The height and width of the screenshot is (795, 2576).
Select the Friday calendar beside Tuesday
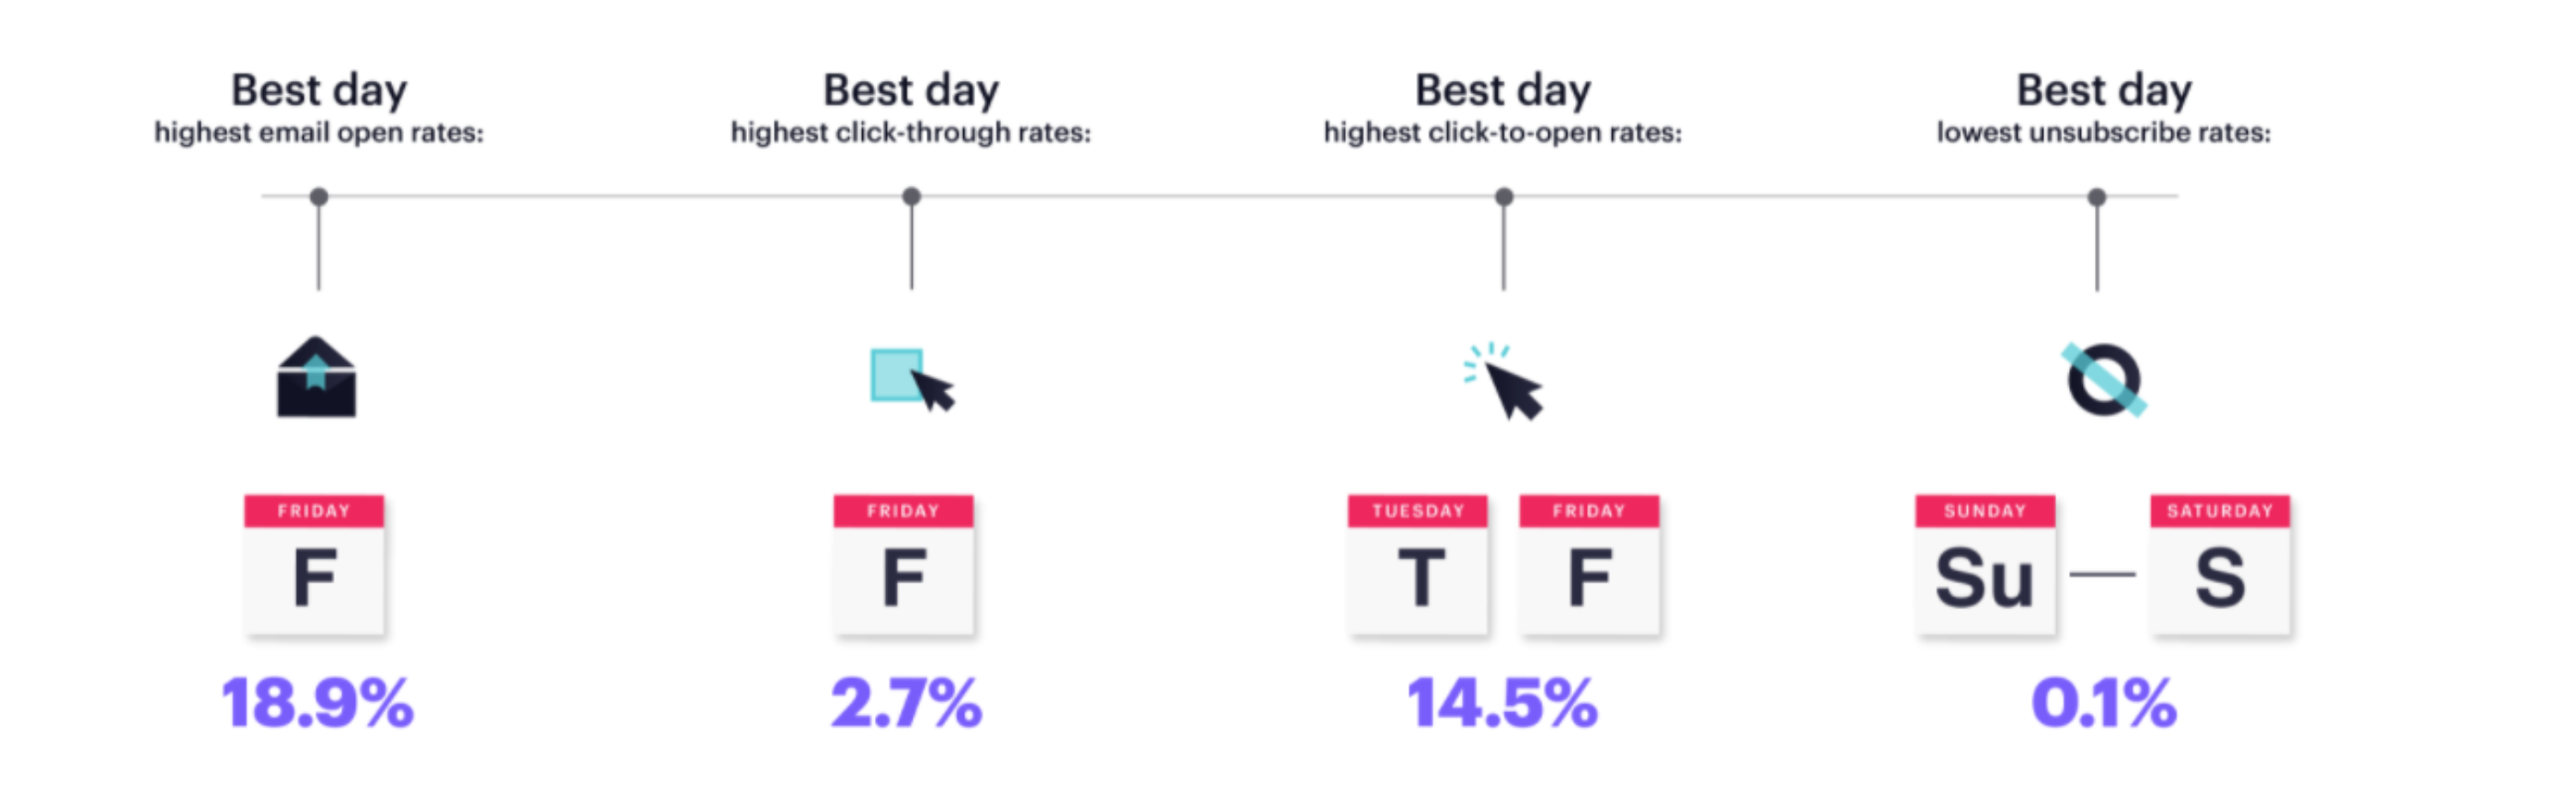(x=1589, y=565)
